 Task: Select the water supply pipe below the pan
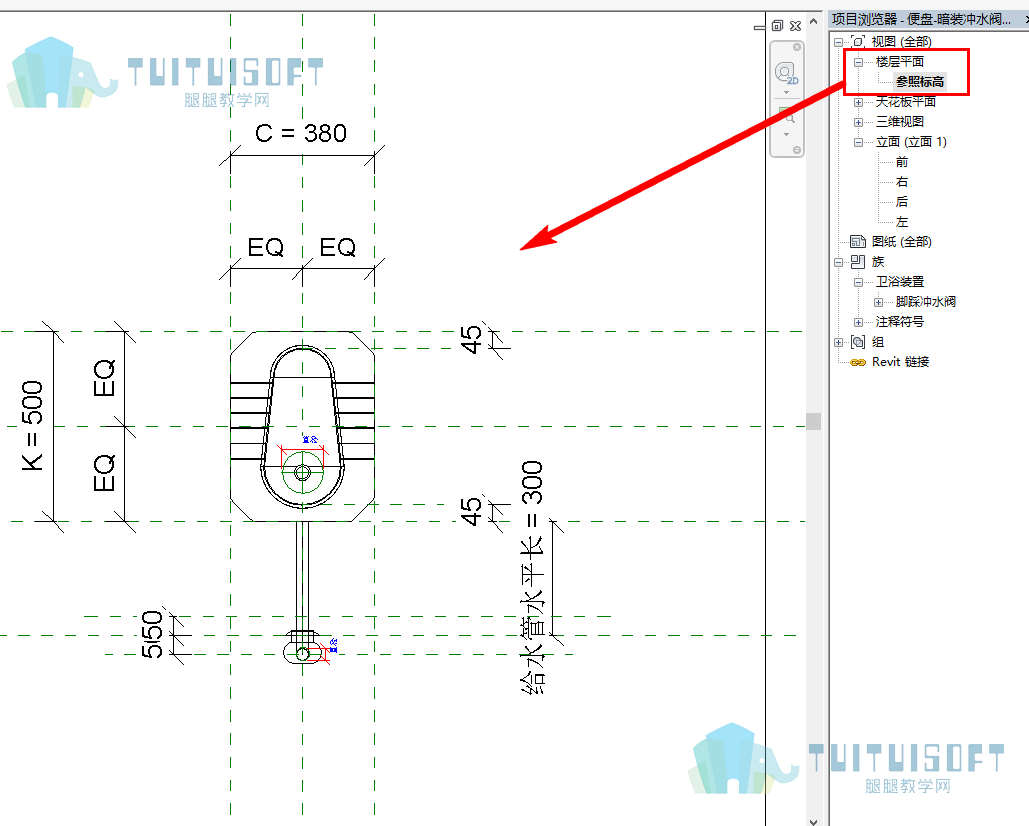pos(303,576)
